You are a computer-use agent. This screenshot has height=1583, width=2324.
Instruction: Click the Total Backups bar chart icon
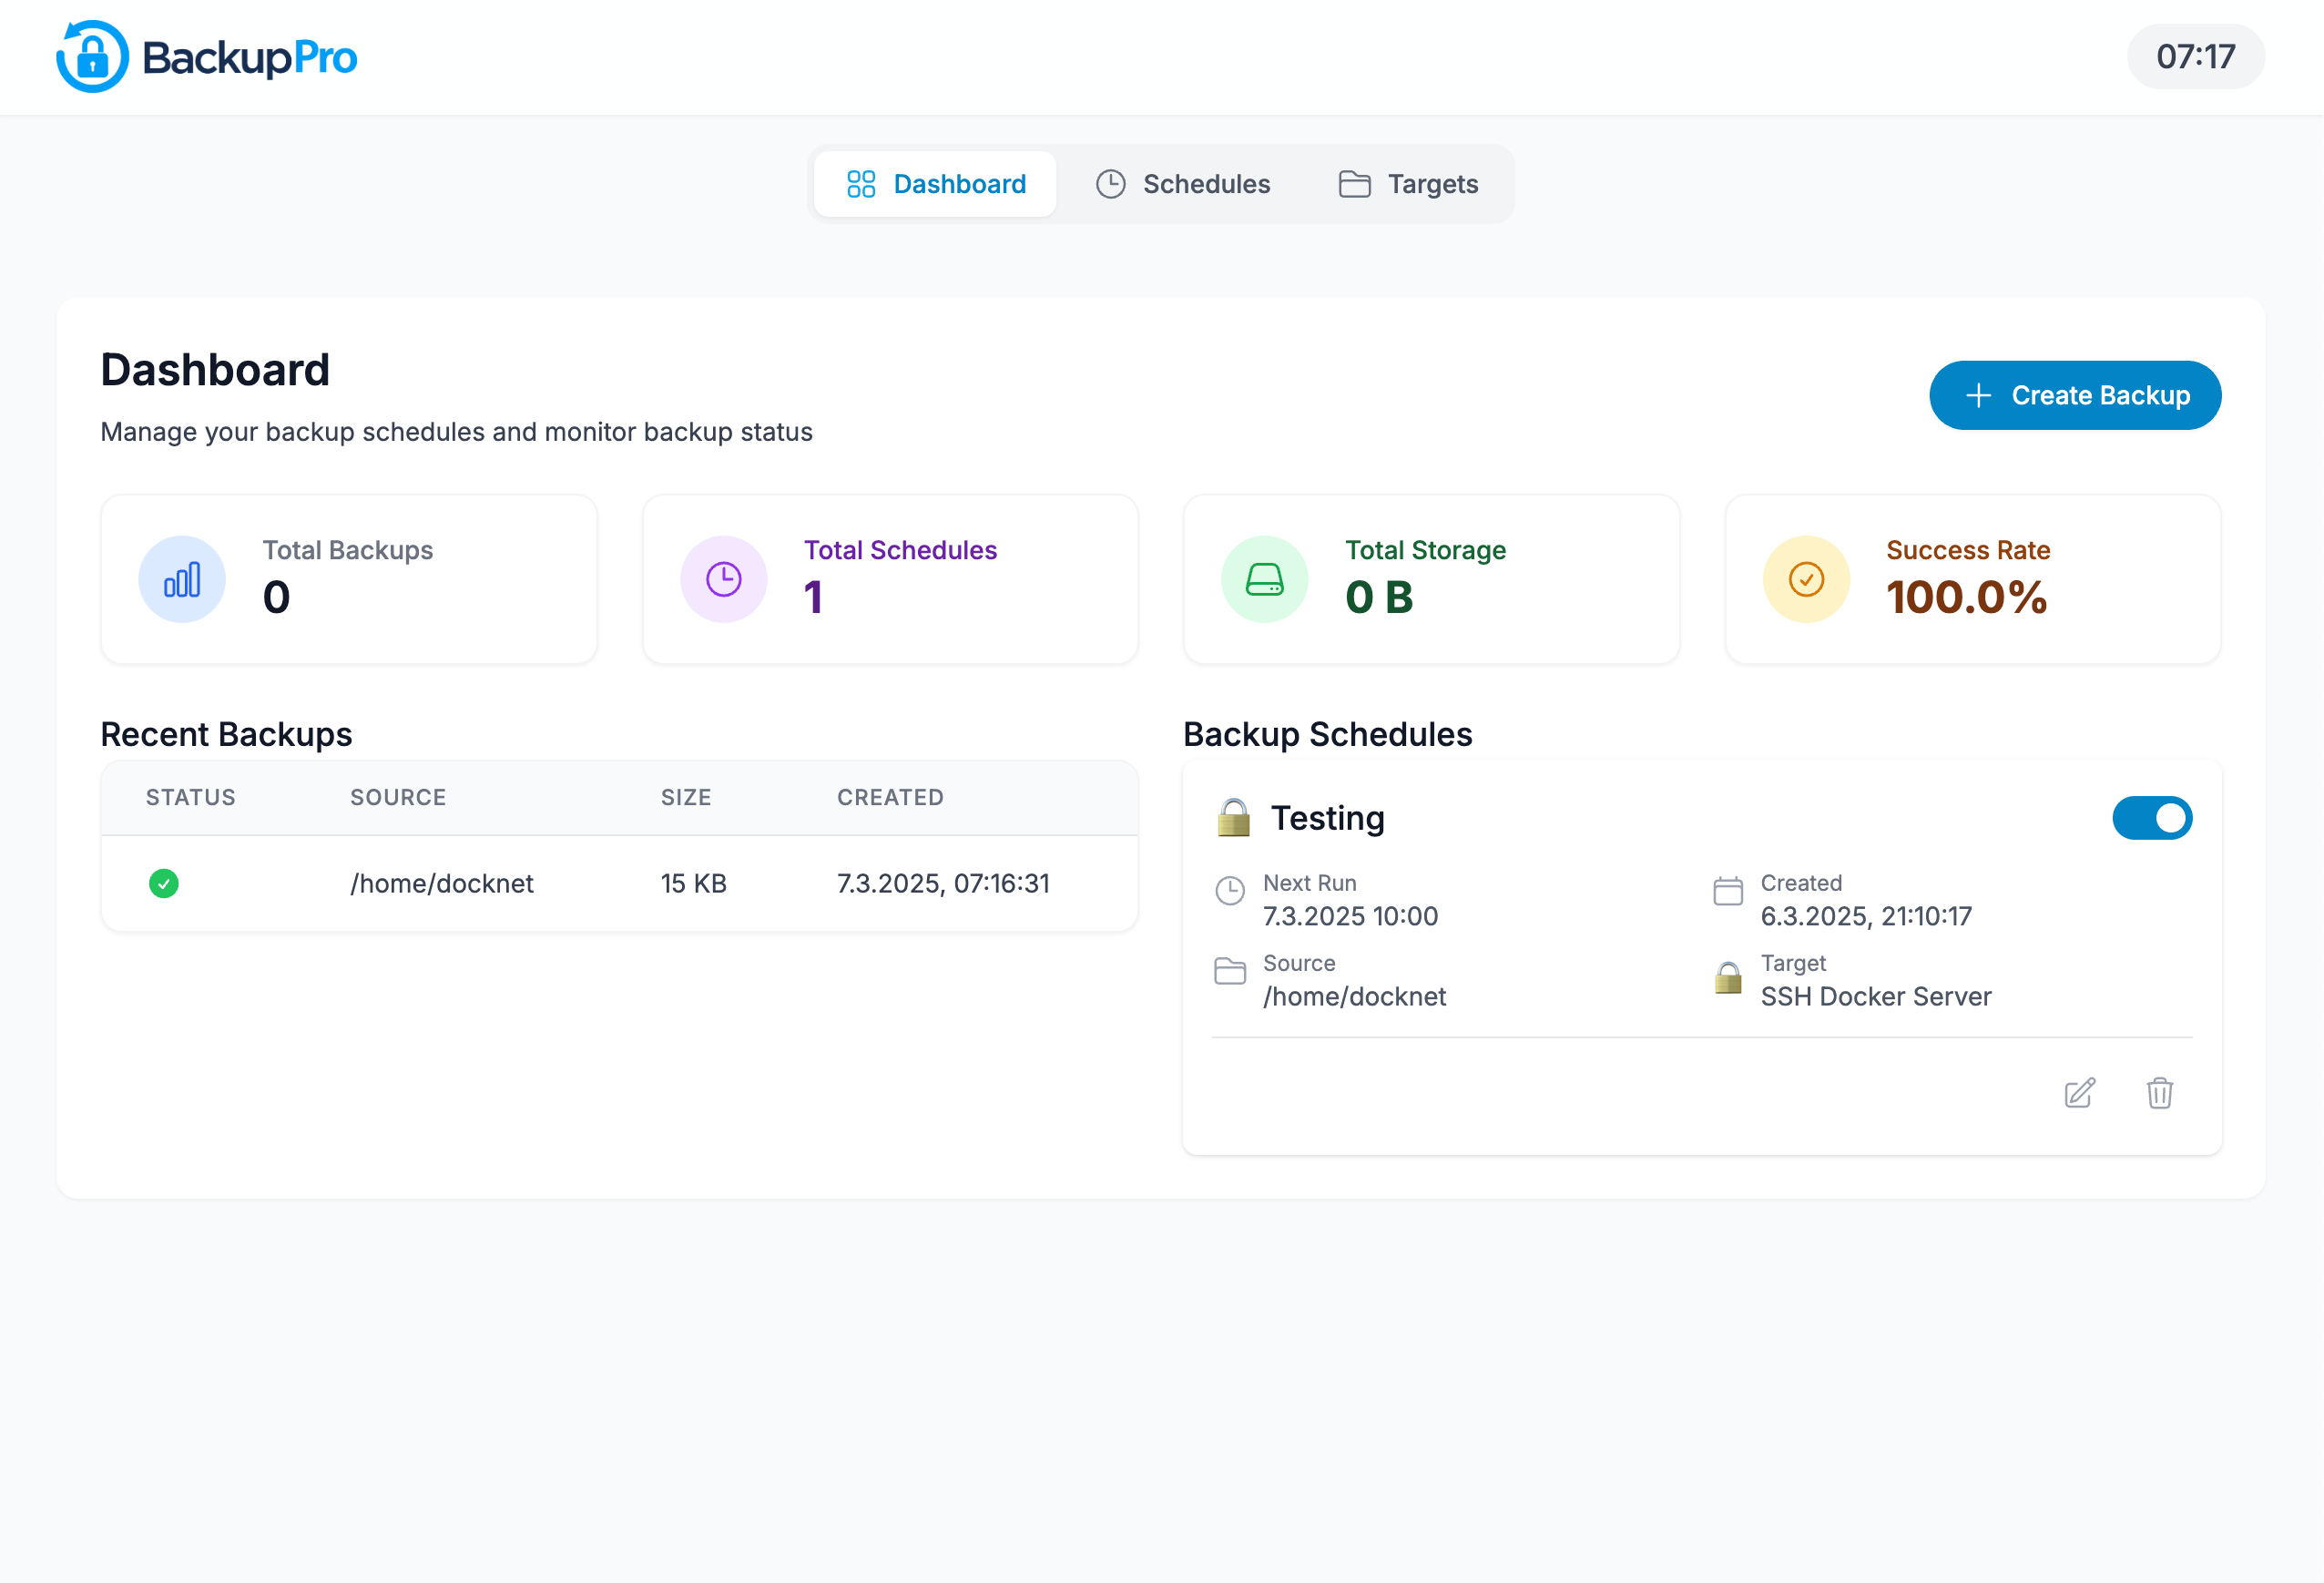182,579
